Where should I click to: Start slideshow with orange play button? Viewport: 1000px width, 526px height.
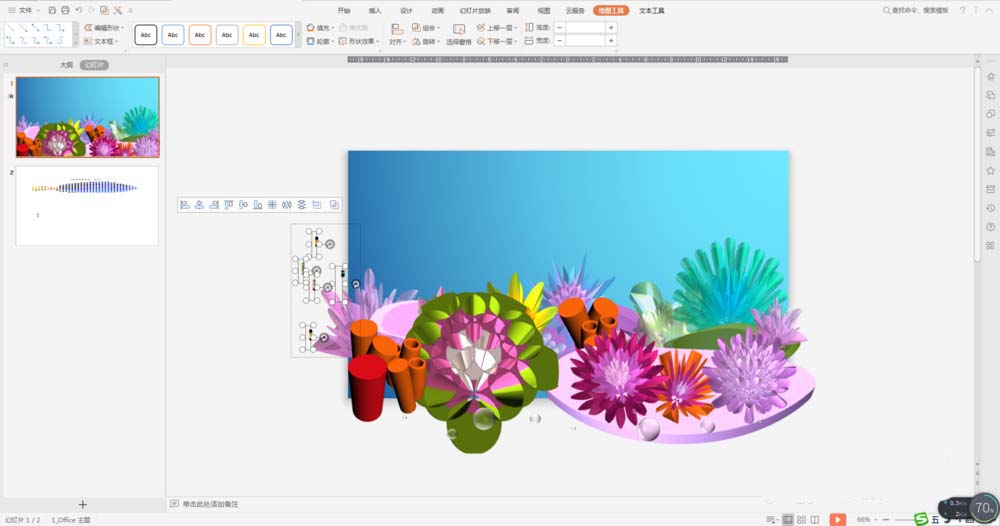pyautogui.click(x=837, y=520)
